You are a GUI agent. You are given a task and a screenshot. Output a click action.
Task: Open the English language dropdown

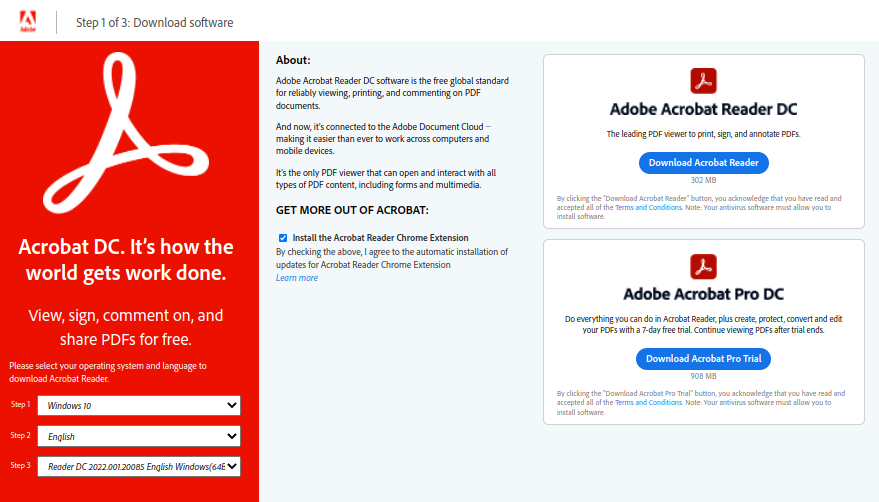coord(139,436)
